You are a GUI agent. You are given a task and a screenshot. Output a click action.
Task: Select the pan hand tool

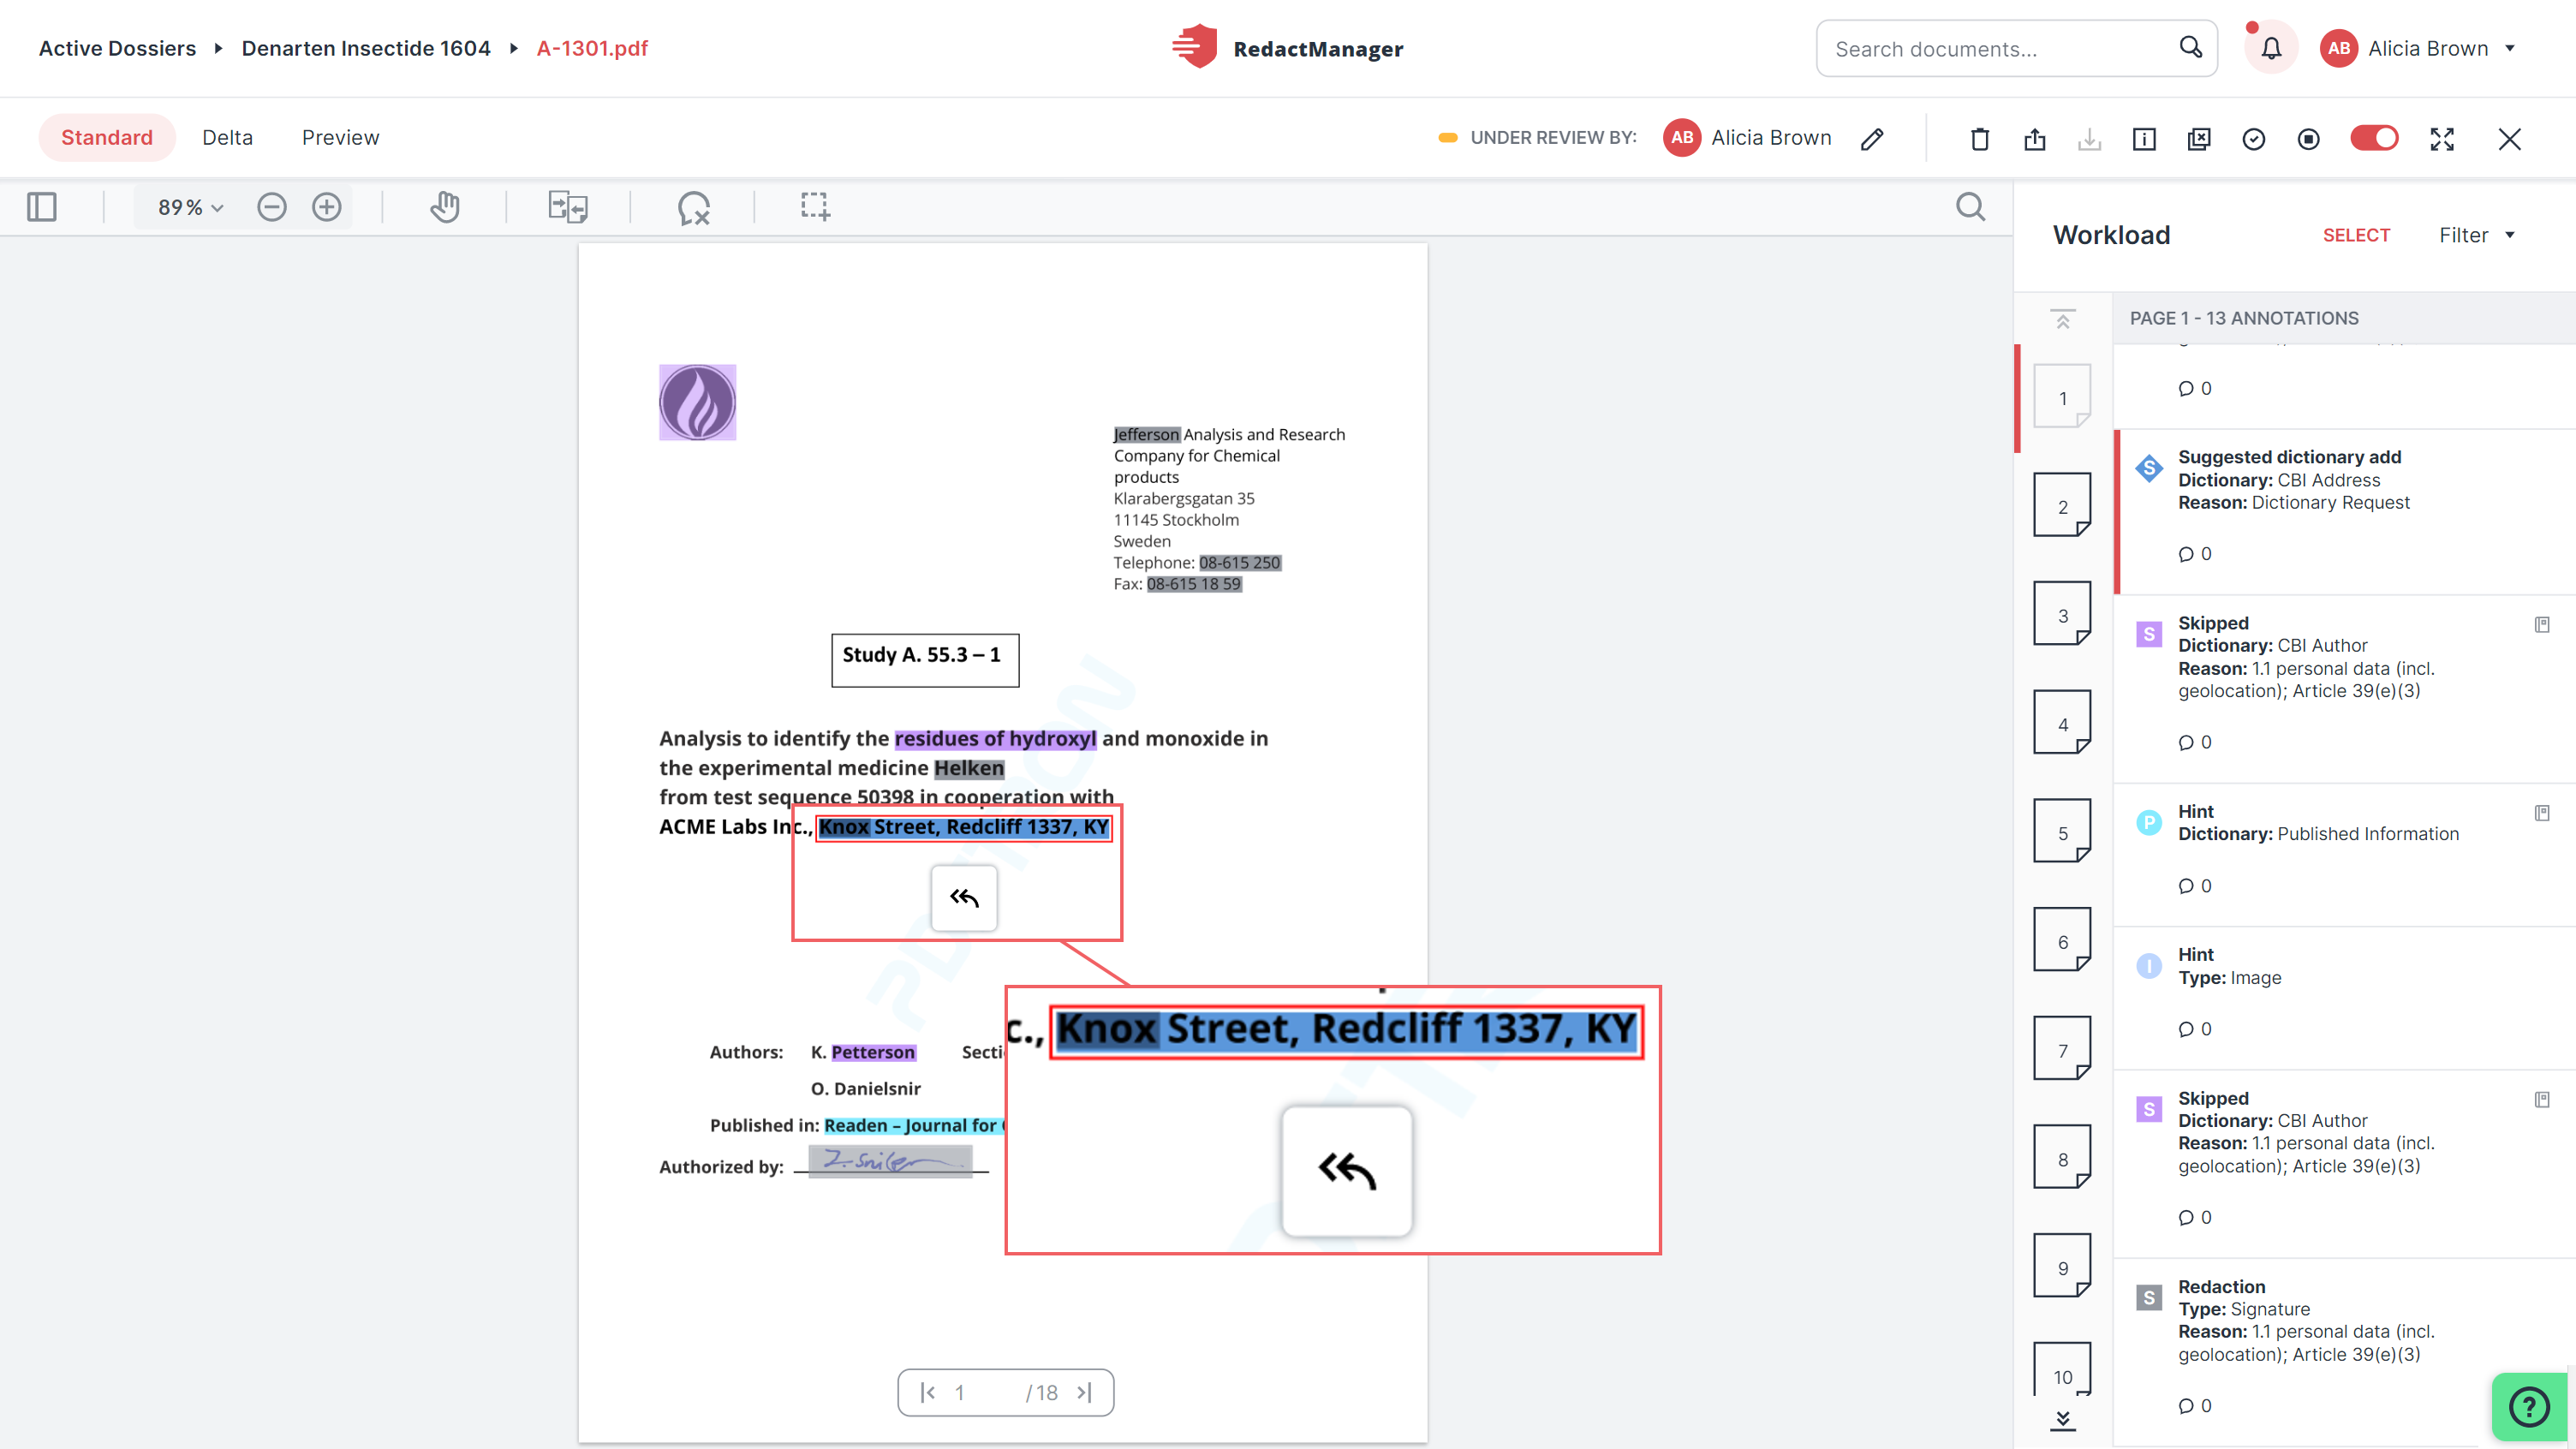tap(445, 207)
